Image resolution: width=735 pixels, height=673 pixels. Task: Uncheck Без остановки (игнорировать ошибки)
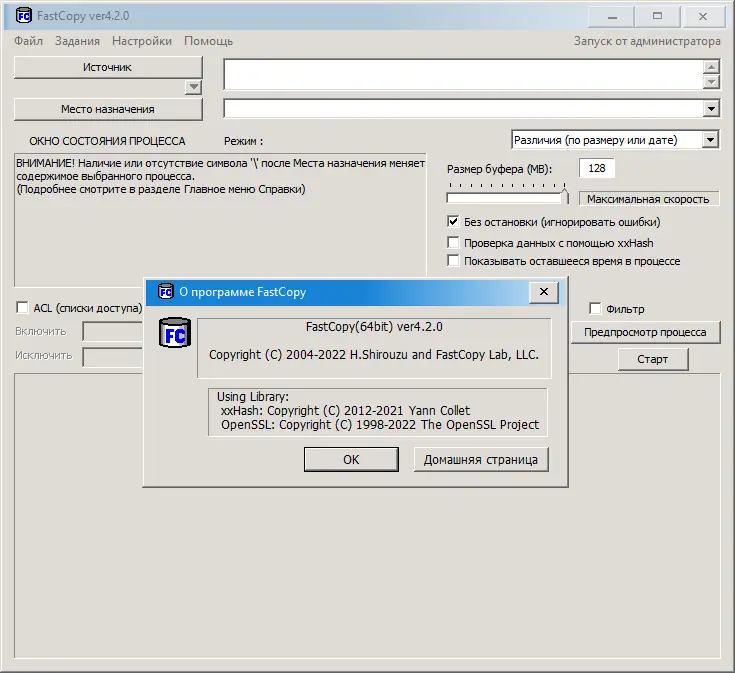(x=453, y=222)
